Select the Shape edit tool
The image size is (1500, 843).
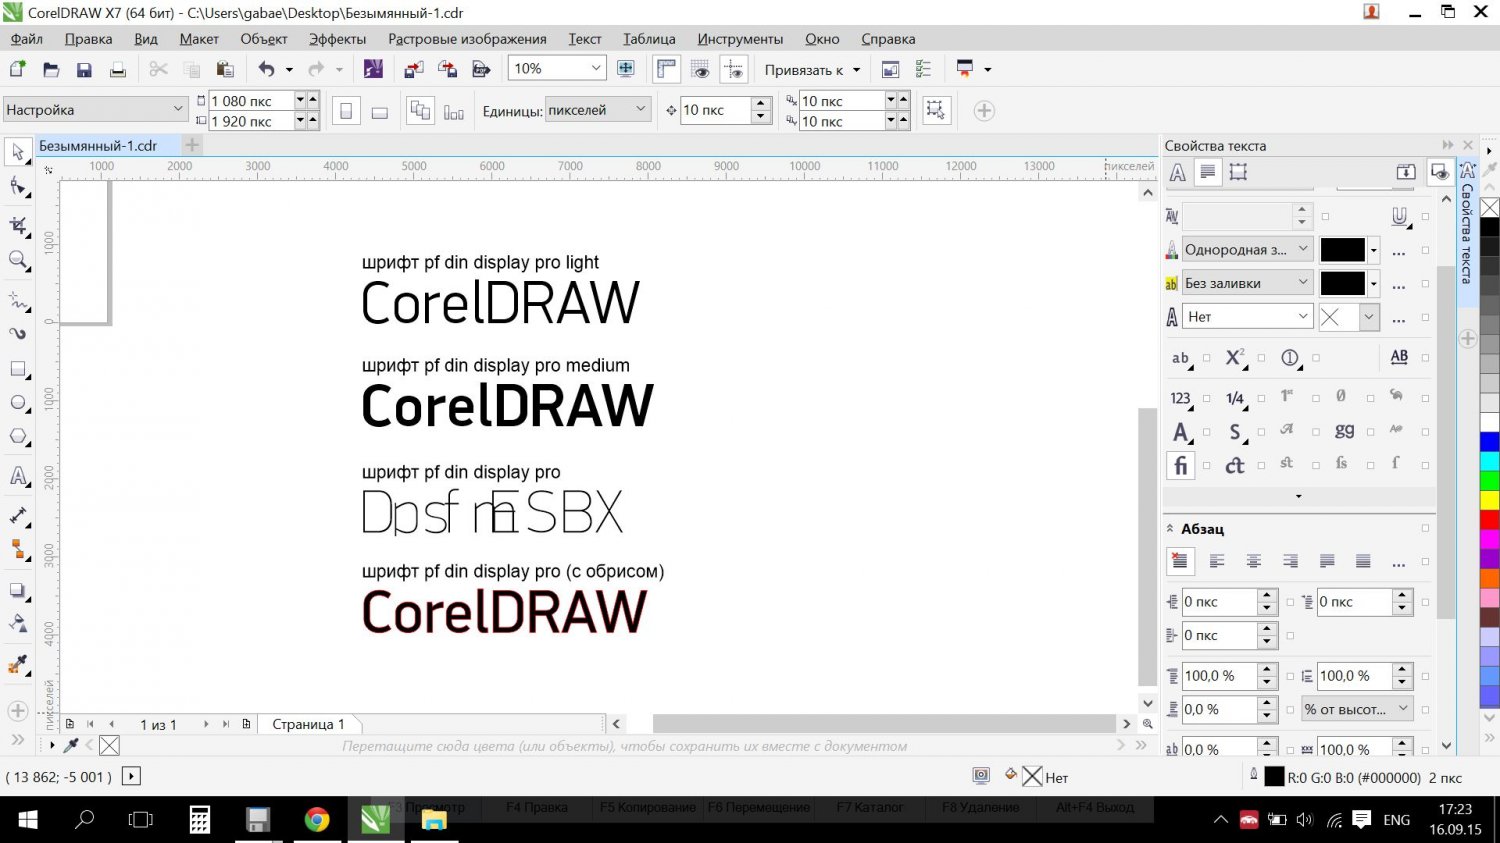tap(18, 188)
